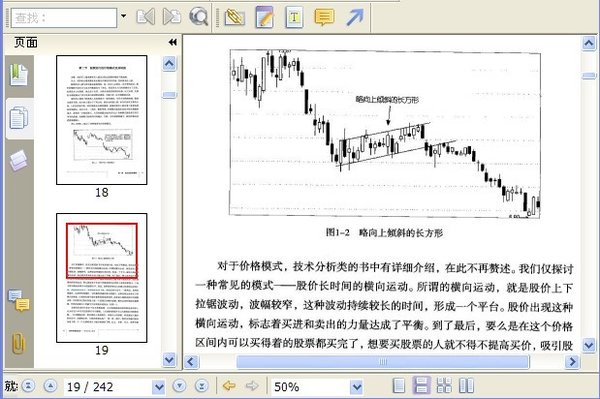Screen dimensions: 600x399
Task: Click the thumbnail panel scrollbar handle
Action: (x=169, y=95)
